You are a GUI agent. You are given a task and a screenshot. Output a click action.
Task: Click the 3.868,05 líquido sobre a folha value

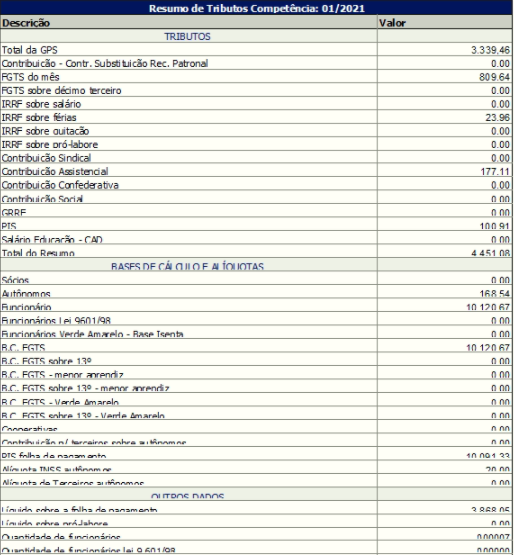[x=490, y=510]
